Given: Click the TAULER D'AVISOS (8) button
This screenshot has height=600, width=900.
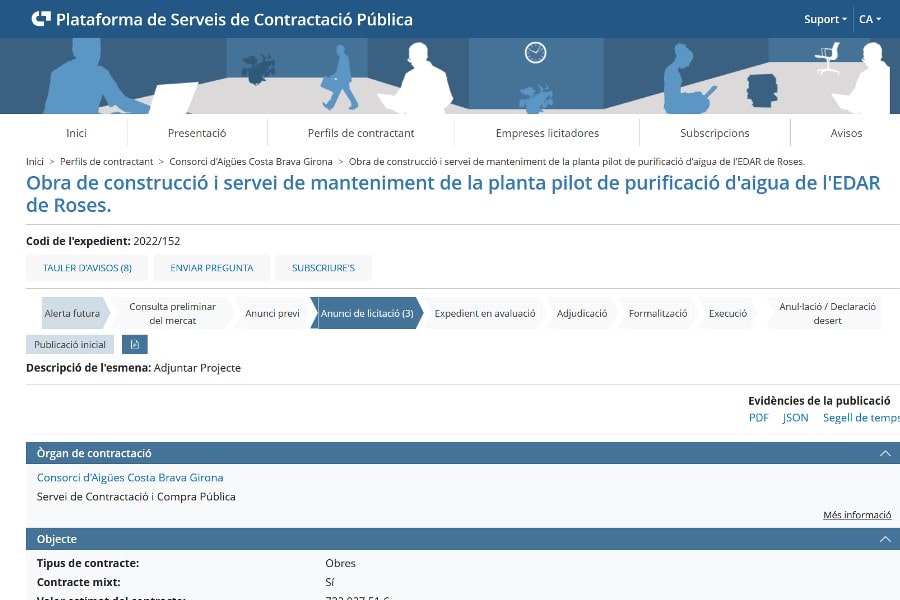Looking at the screenshot, I should (x=87, y=268).
